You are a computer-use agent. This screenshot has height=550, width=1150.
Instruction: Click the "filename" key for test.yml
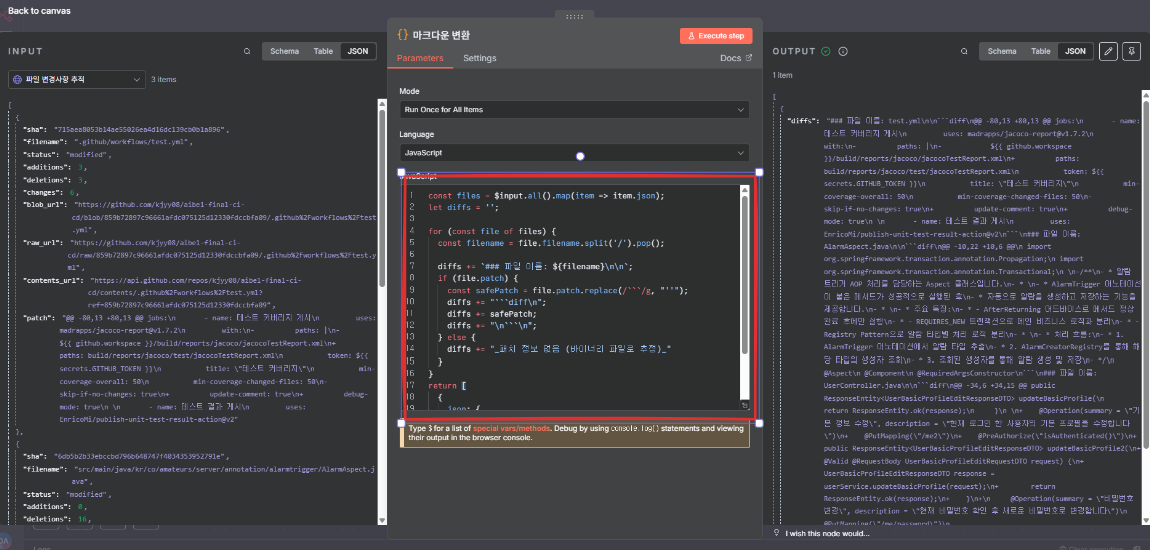click(x=44, y=142)
